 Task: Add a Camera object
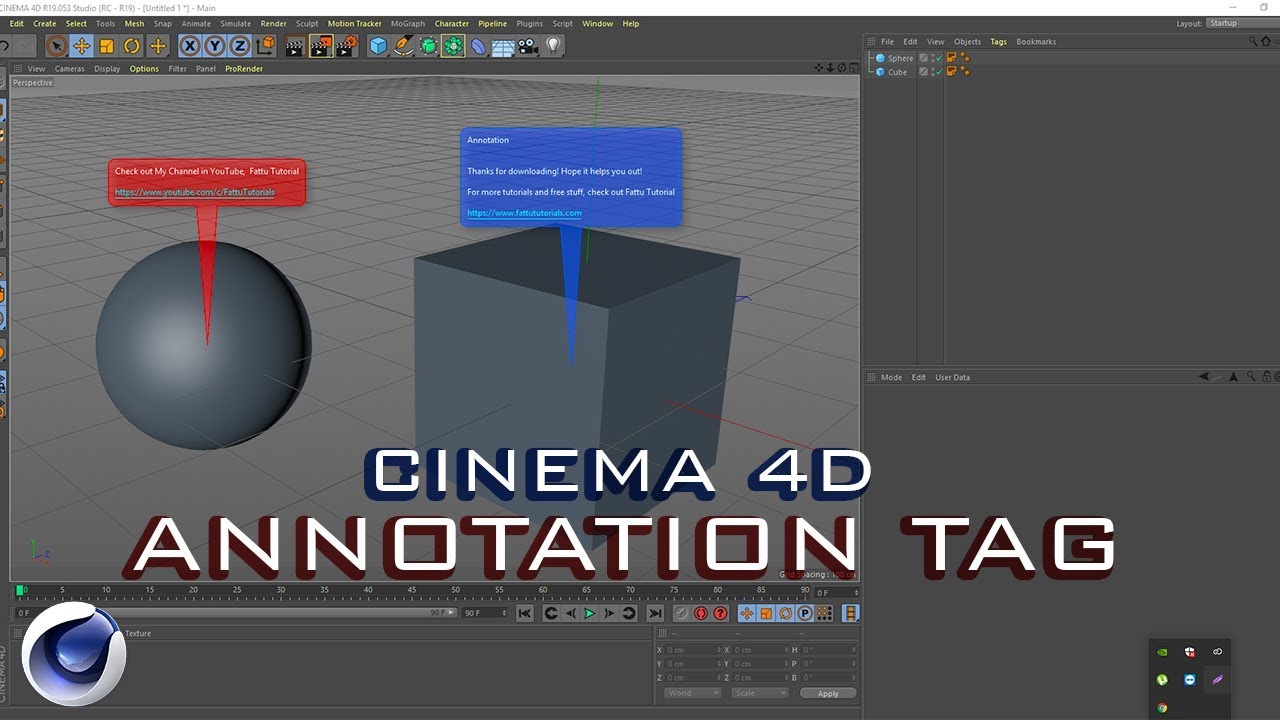(528, 46)
